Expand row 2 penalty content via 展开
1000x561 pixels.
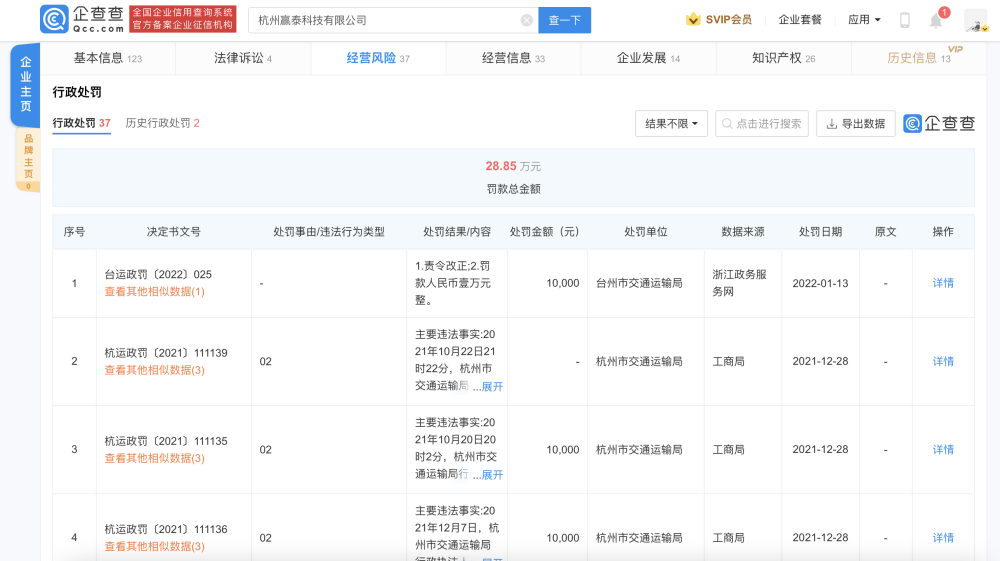pos(492,386)
